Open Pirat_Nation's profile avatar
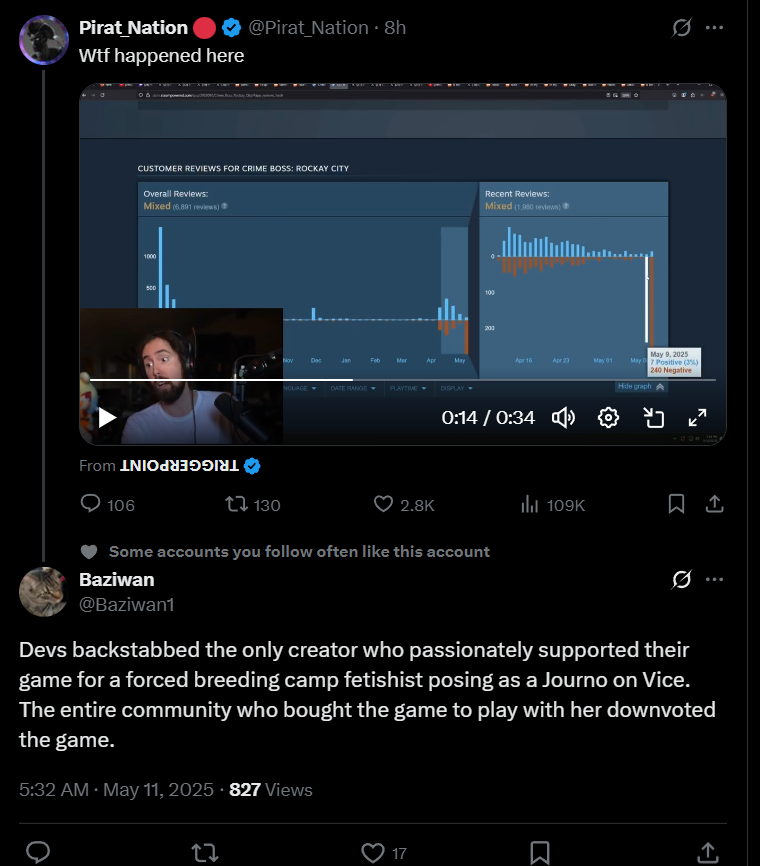 [x=44, y=40]
